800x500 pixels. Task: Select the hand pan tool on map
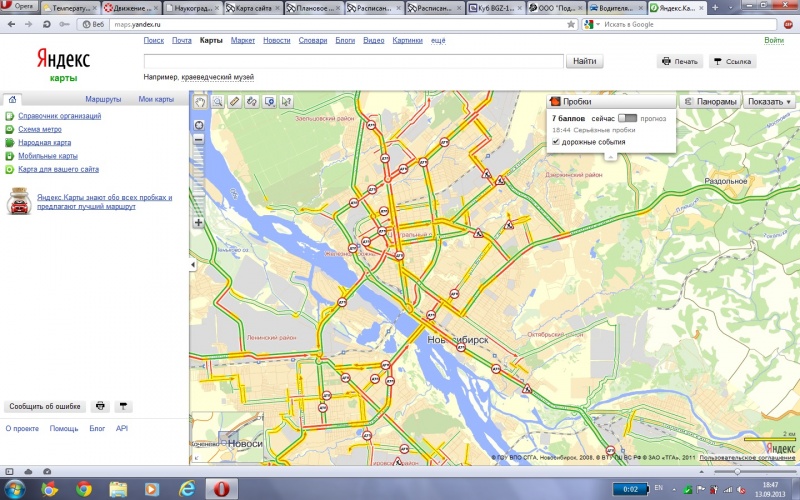tap(200, 101)
